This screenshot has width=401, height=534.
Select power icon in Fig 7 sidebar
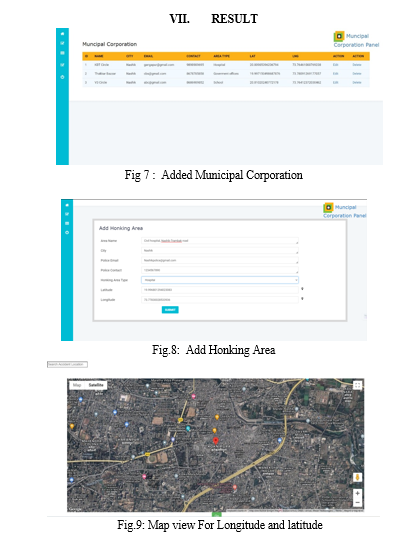62,77
